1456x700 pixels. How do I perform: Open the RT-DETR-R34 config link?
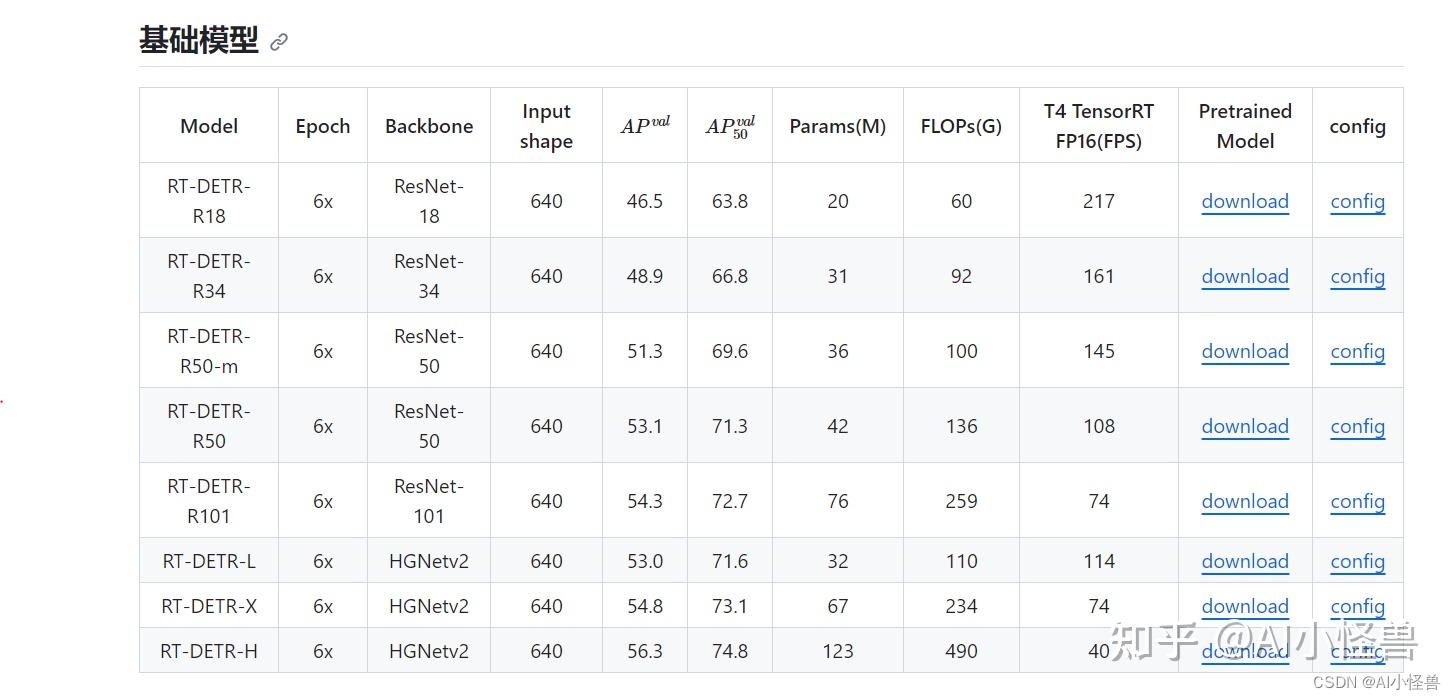point(1357,276)
